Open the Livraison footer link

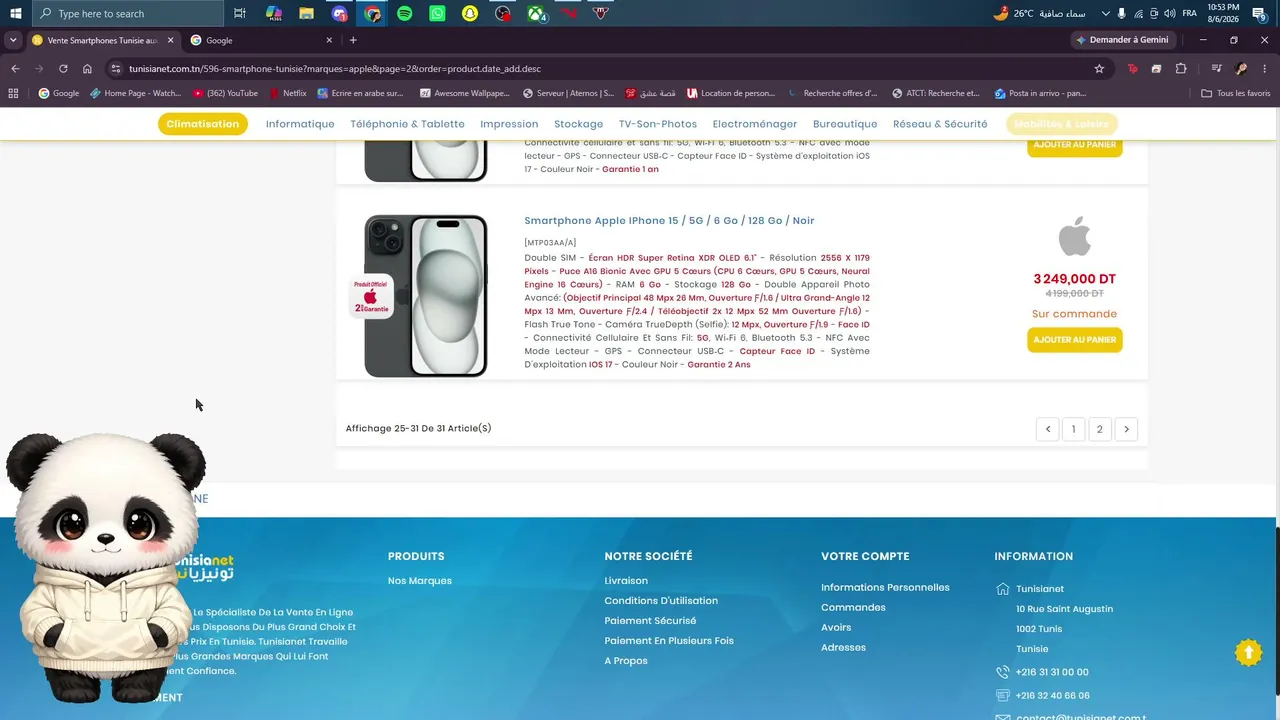[626, 581]
